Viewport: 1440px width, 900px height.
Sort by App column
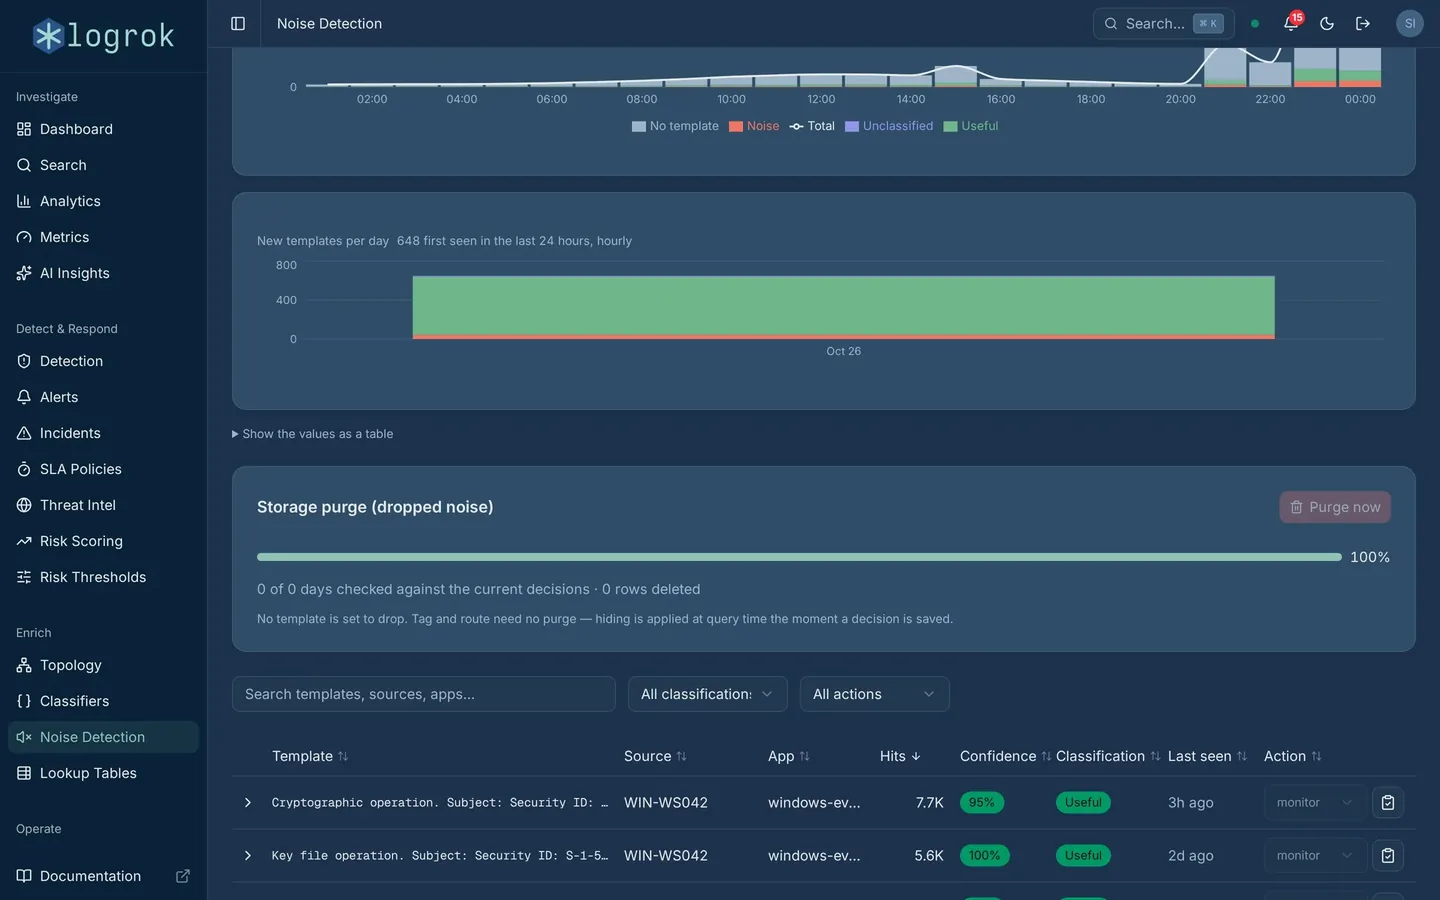tap(789, 756)
